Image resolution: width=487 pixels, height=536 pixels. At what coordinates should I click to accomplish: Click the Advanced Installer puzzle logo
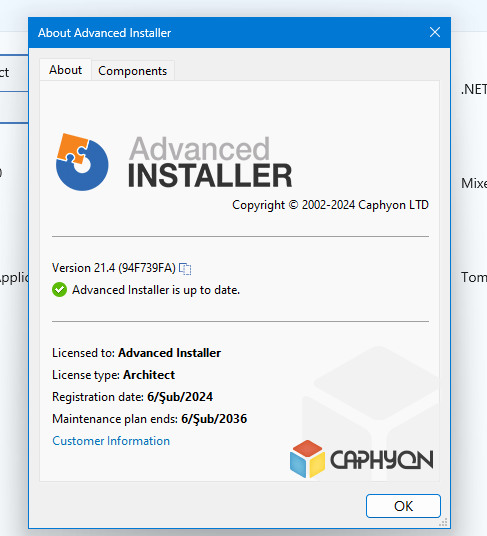click(82, 162)
